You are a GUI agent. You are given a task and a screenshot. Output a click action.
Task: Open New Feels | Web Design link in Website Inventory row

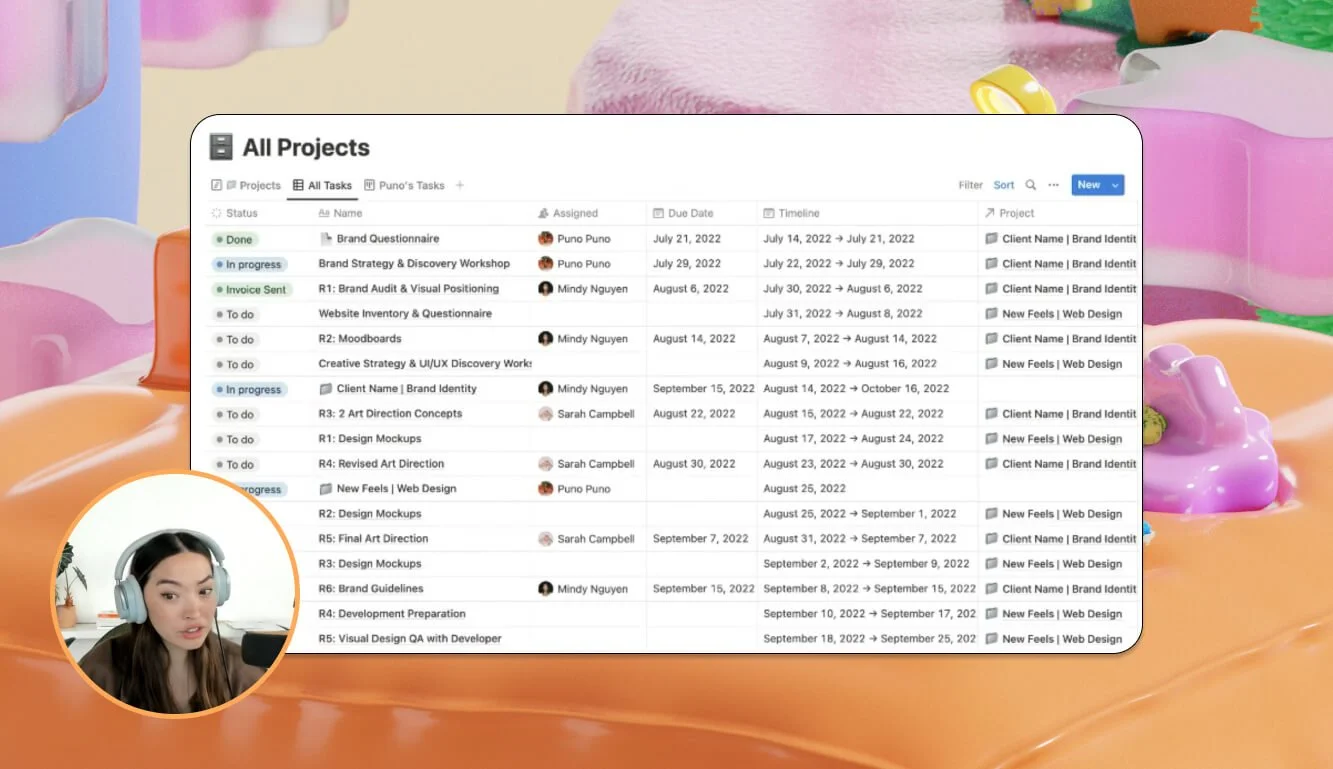1062,314
